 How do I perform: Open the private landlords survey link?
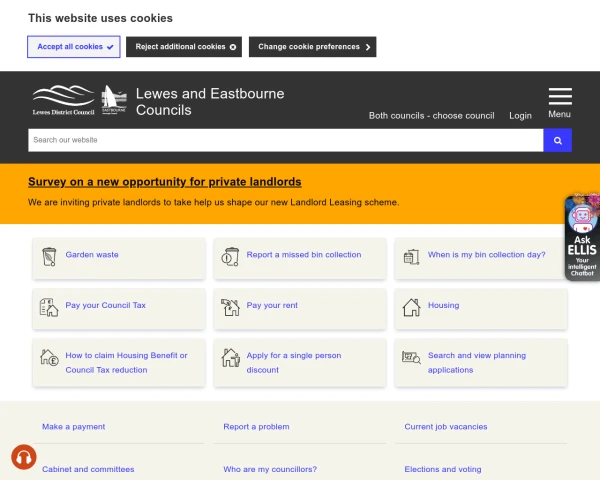164,182
